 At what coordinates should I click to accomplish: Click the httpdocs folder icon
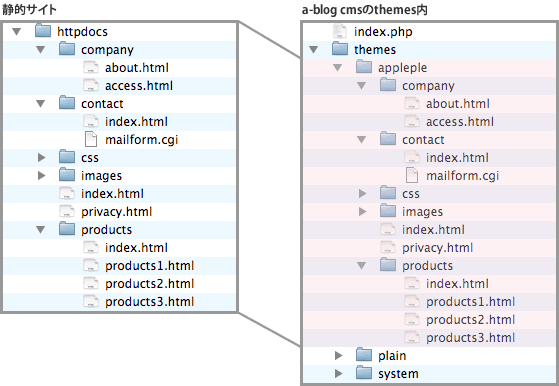click(43, 31)
